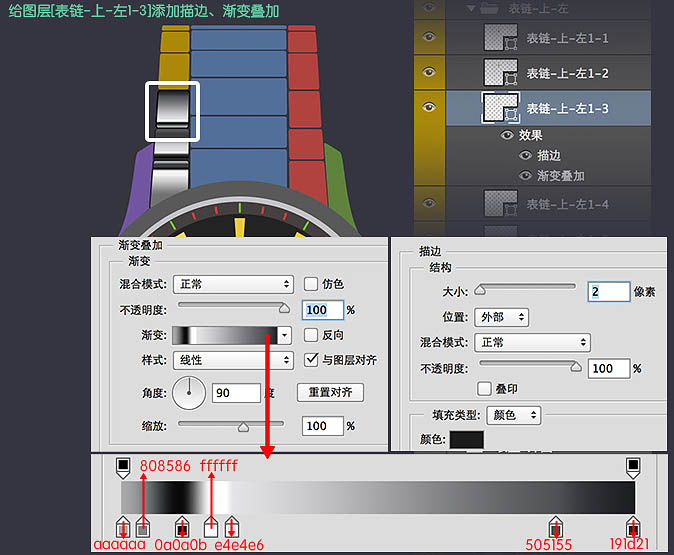Click the 重置对齐 button

click(330, 392)
